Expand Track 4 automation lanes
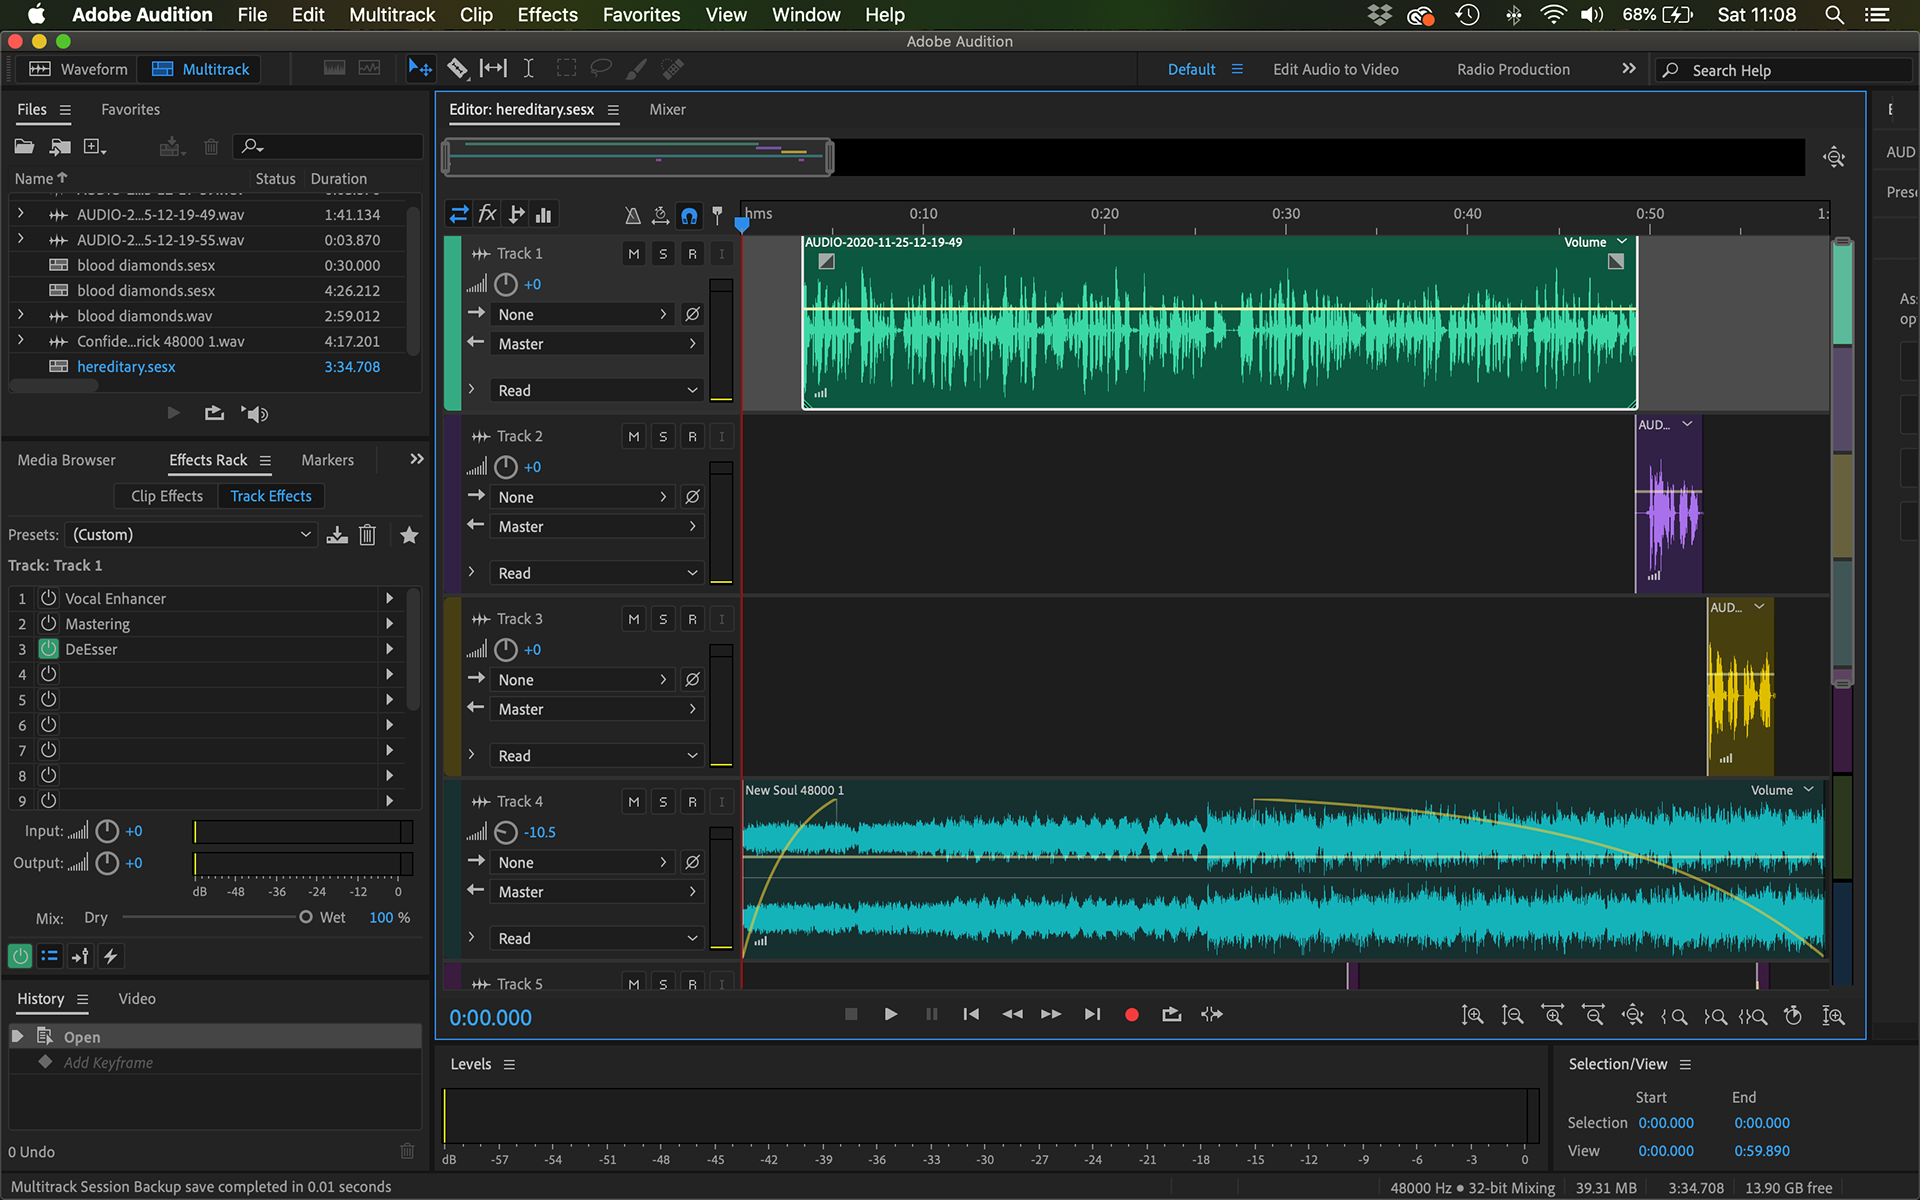1920x1200 pixels. point(471,937)
